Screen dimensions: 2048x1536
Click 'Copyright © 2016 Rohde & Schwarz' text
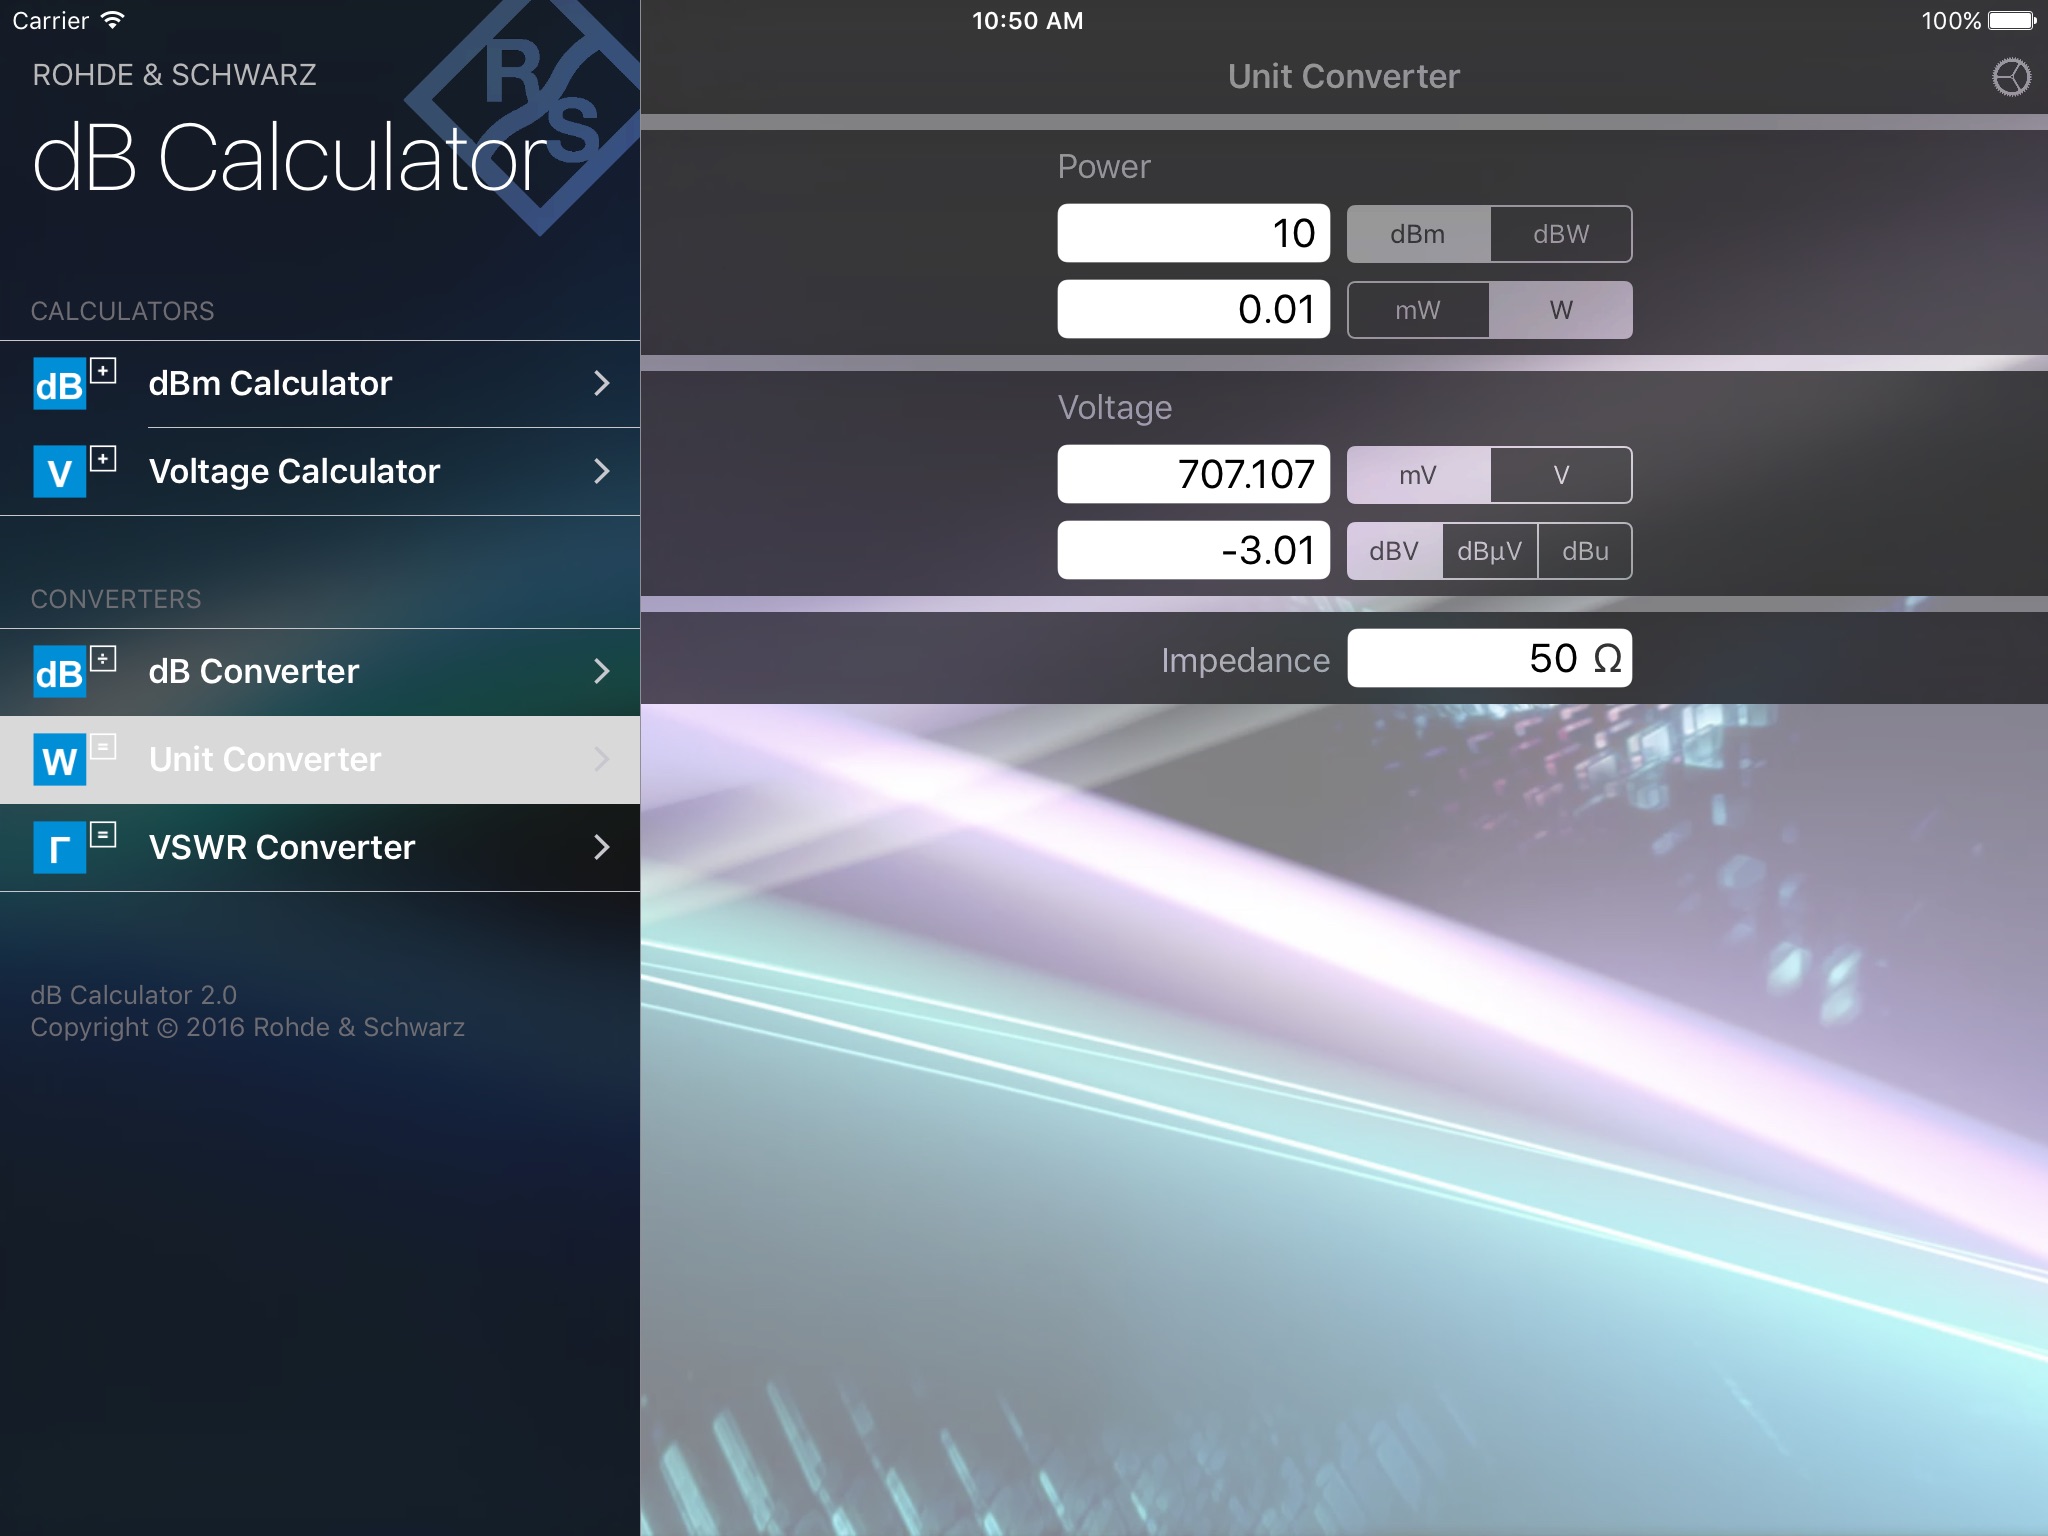point(247,1028)
